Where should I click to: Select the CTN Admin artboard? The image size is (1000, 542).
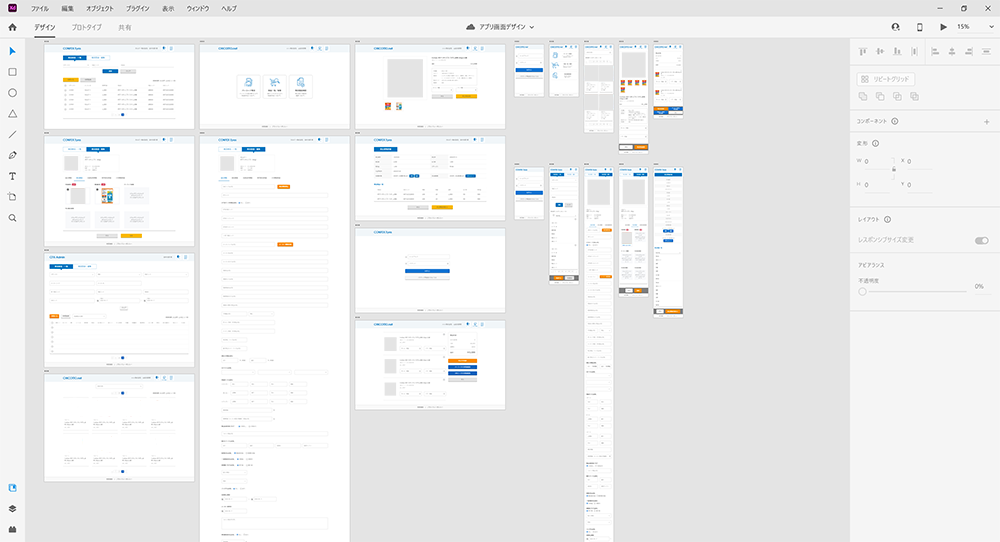(119, 311)
